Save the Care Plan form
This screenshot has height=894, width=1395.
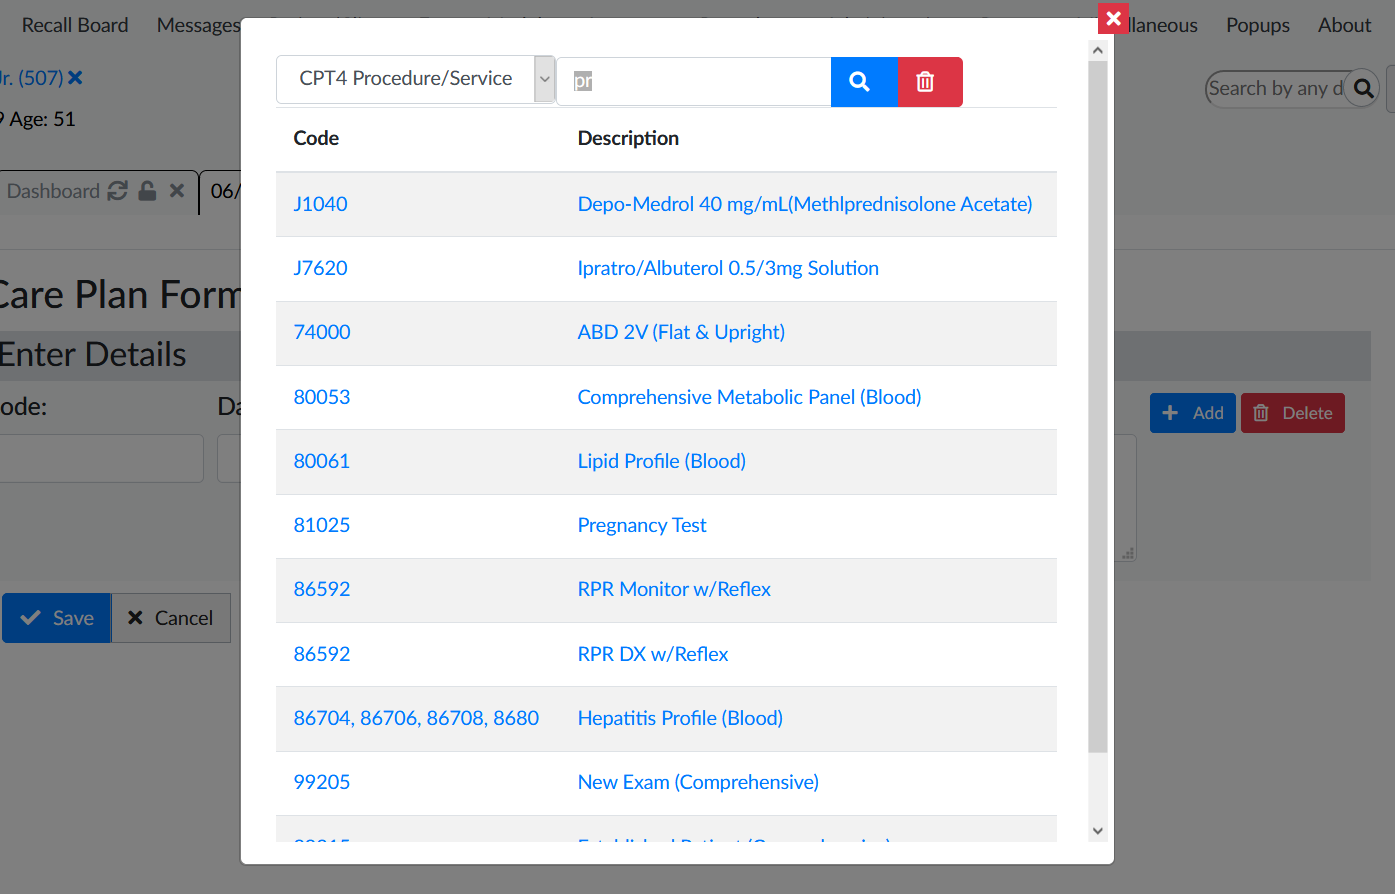(x=56, y=618)
